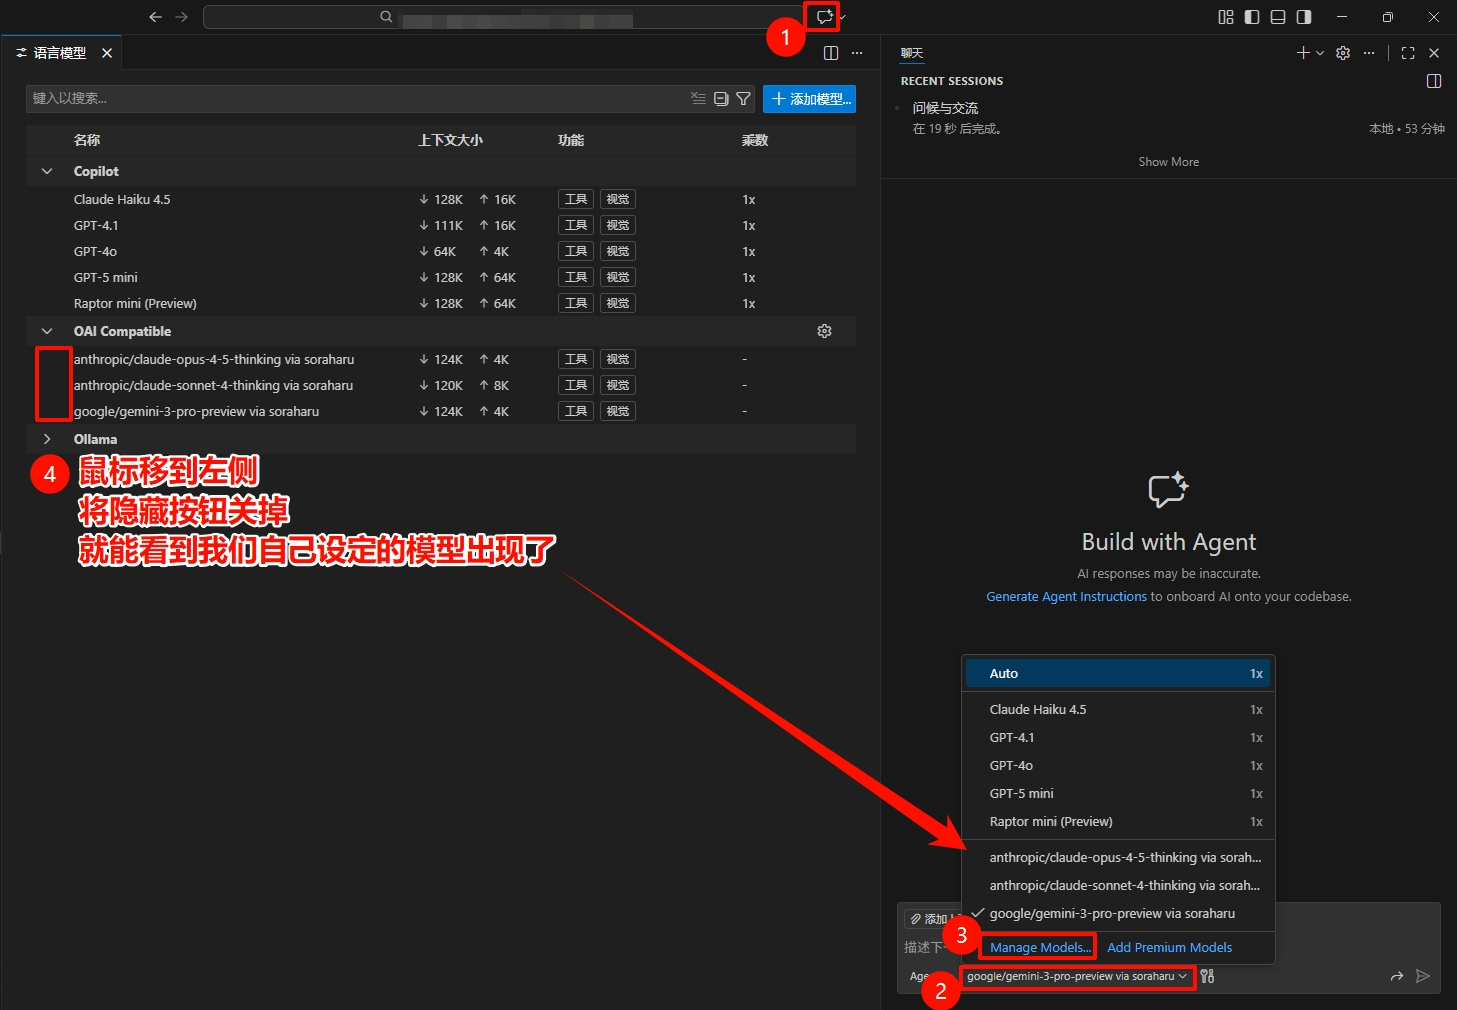Image resolution: width=1457 pixels, height=1010 pixels.
Task: Choose checked gemini-3-pro-preview in model picker list
Action: click(x=1118, y=914)
